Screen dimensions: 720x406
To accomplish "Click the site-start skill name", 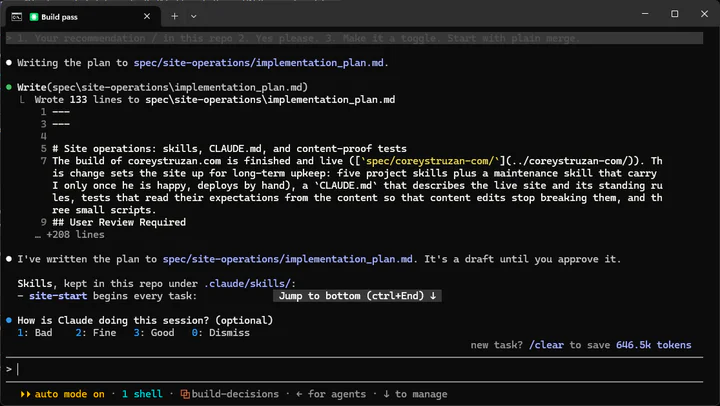I will [58, 296].
